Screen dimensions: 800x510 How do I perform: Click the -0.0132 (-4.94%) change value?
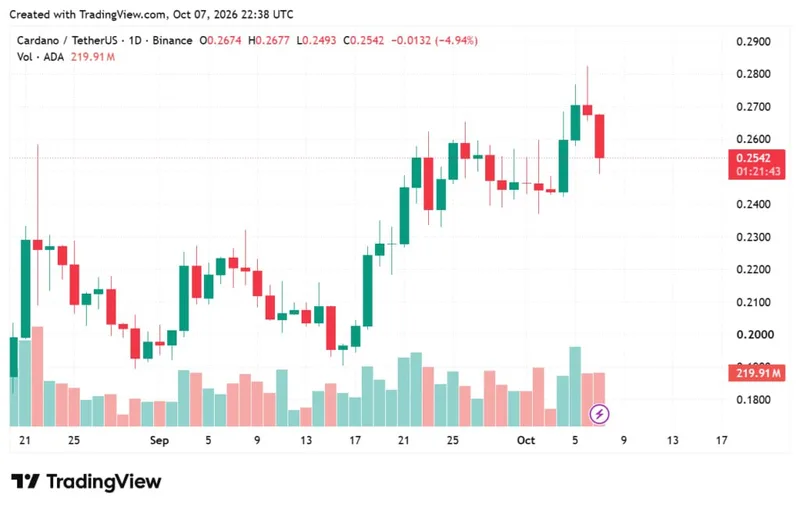click(434, 40)
